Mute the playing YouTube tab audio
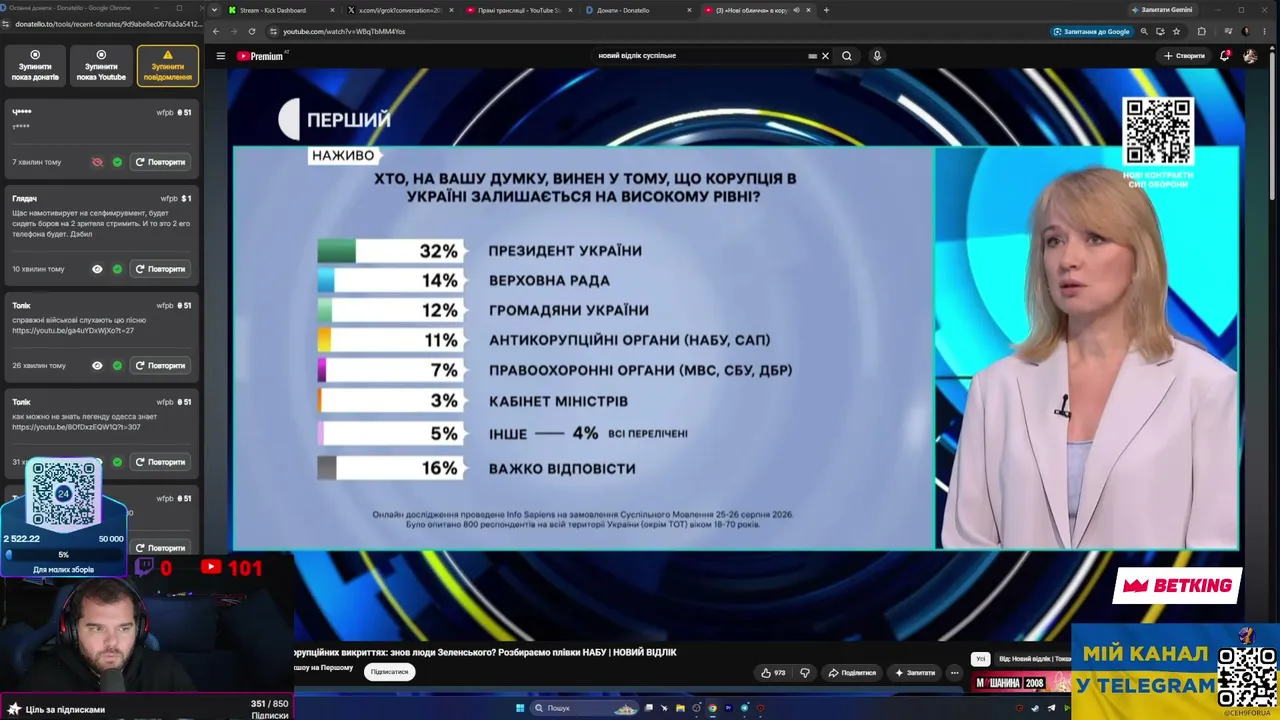1280x720 pixels. 796,10
